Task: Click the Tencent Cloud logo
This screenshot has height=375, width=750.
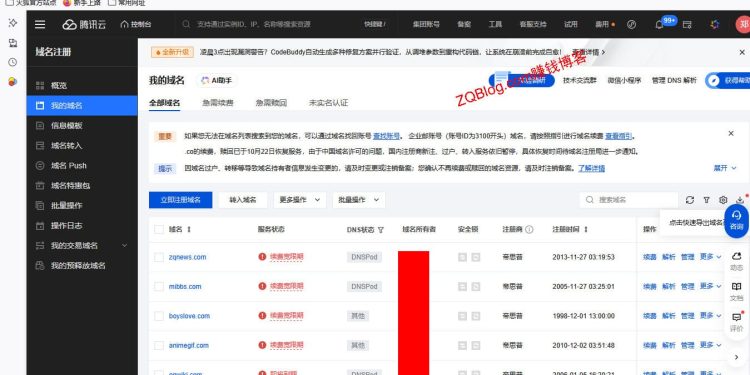Action: point(84,24)
